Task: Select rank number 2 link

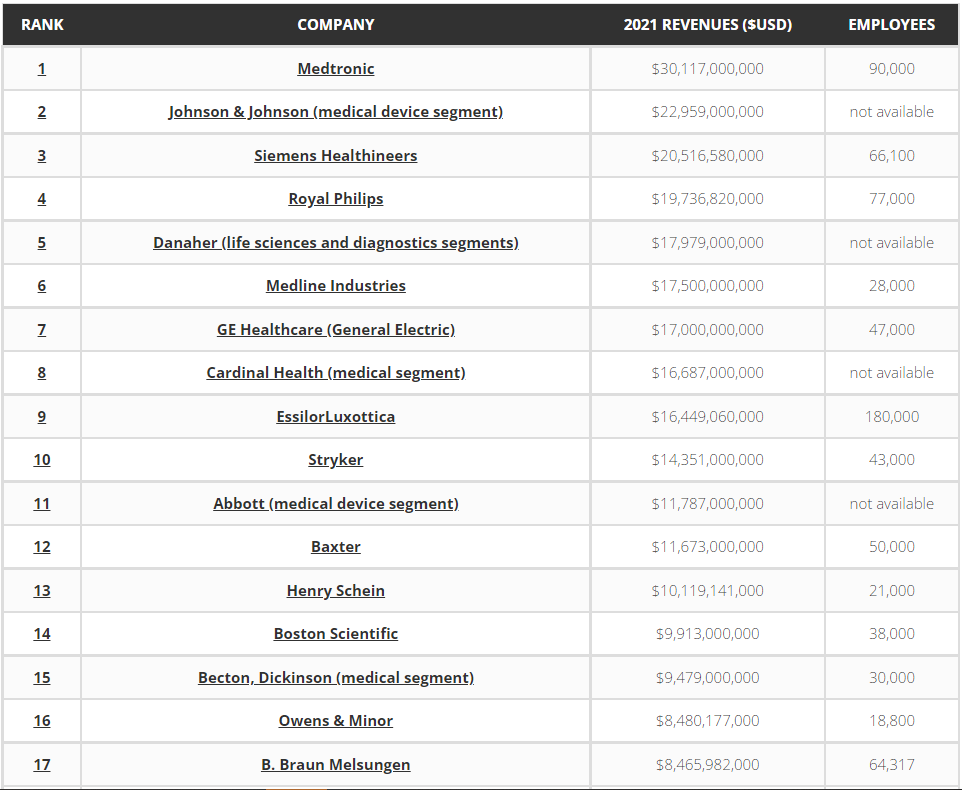Action: 42,112
